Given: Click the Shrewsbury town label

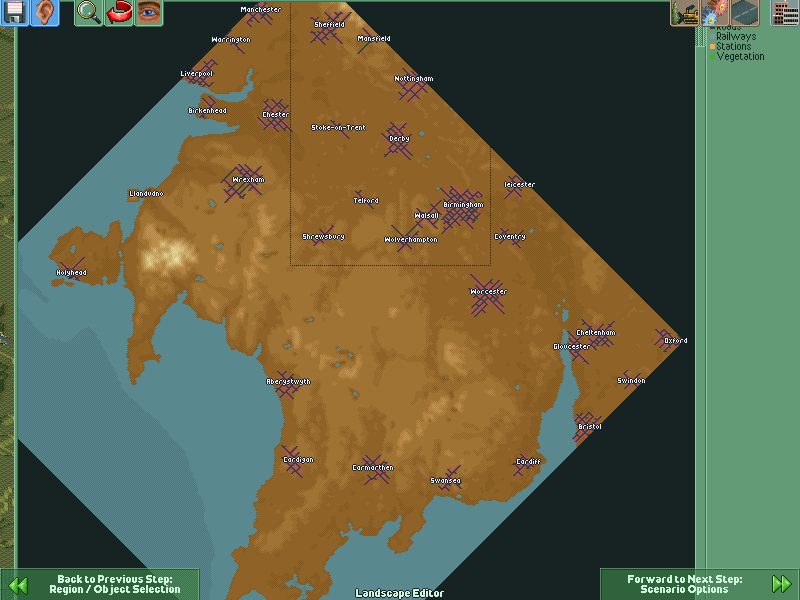Looking at the screenshot, I should 323,237.
